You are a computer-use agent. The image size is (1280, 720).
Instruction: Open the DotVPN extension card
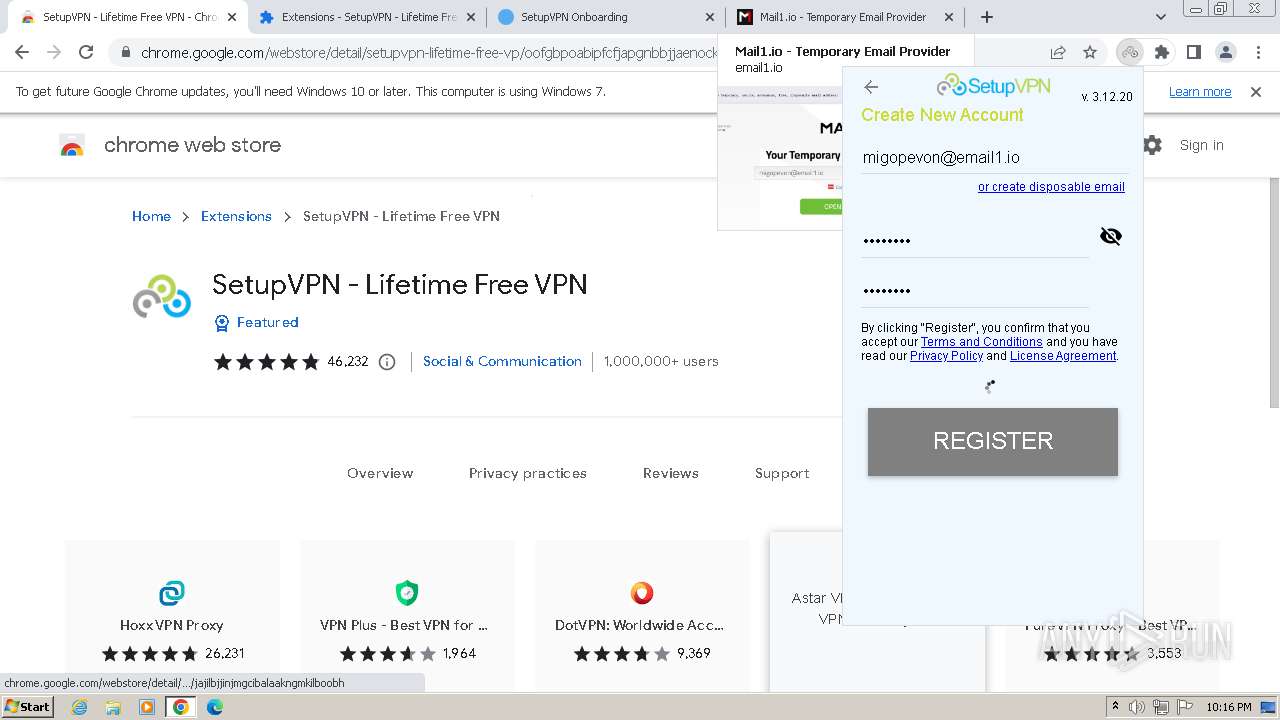(x=642, y=615)
